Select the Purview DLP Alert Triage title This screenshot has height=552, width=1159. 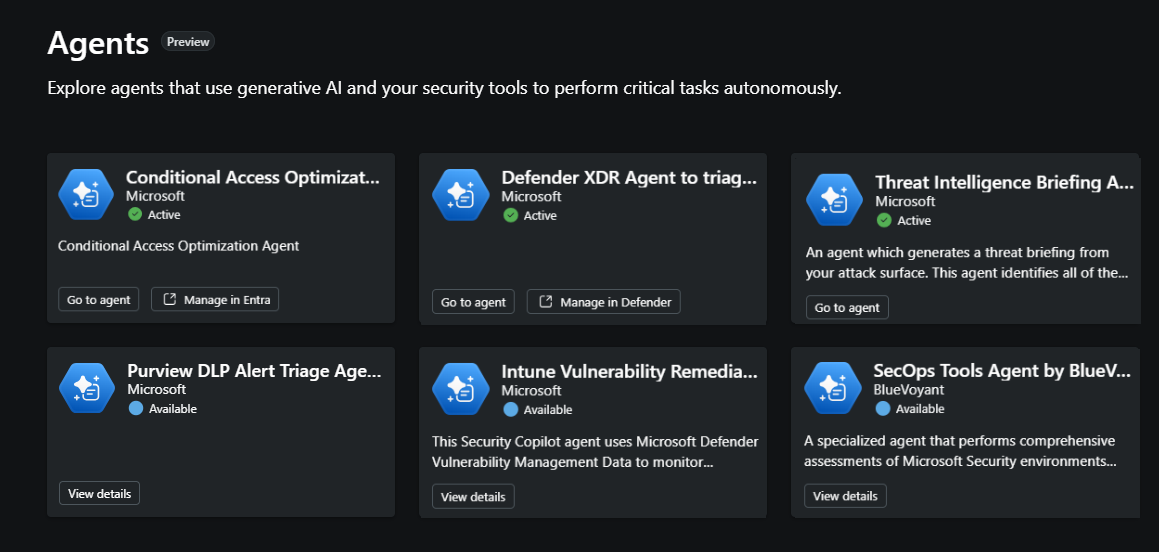254,371
